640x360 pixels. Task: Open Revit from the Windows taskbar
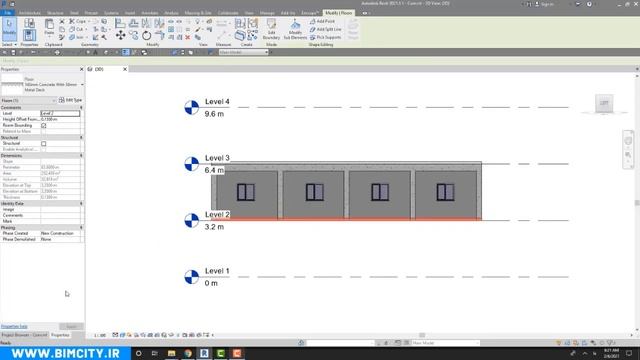[x=204, y=353]
